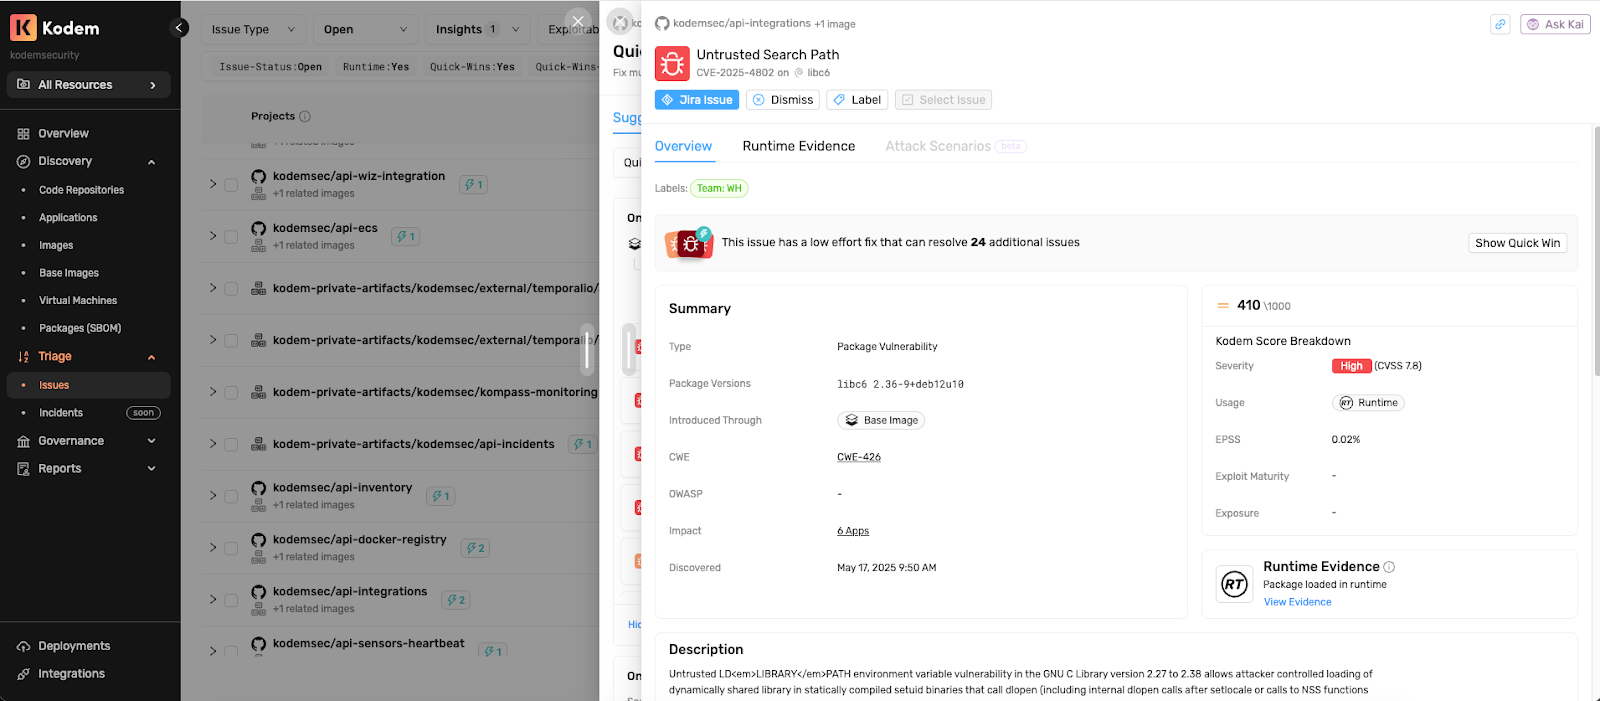The width and height of the screenshot is (1600, 701).
Task: Click the Runtime Evidence info icon
Action: click(x=1389, y=567)
